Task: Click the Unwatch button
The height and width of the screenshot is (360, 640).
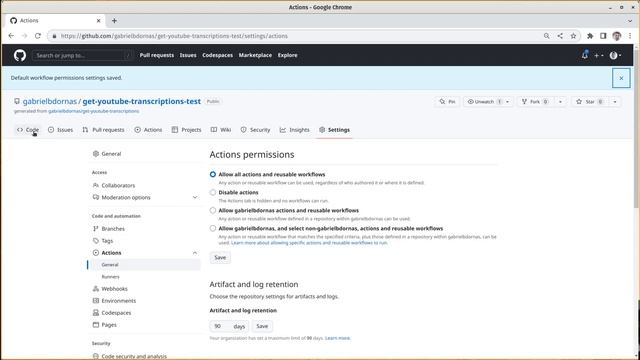Action: point(484,102)
